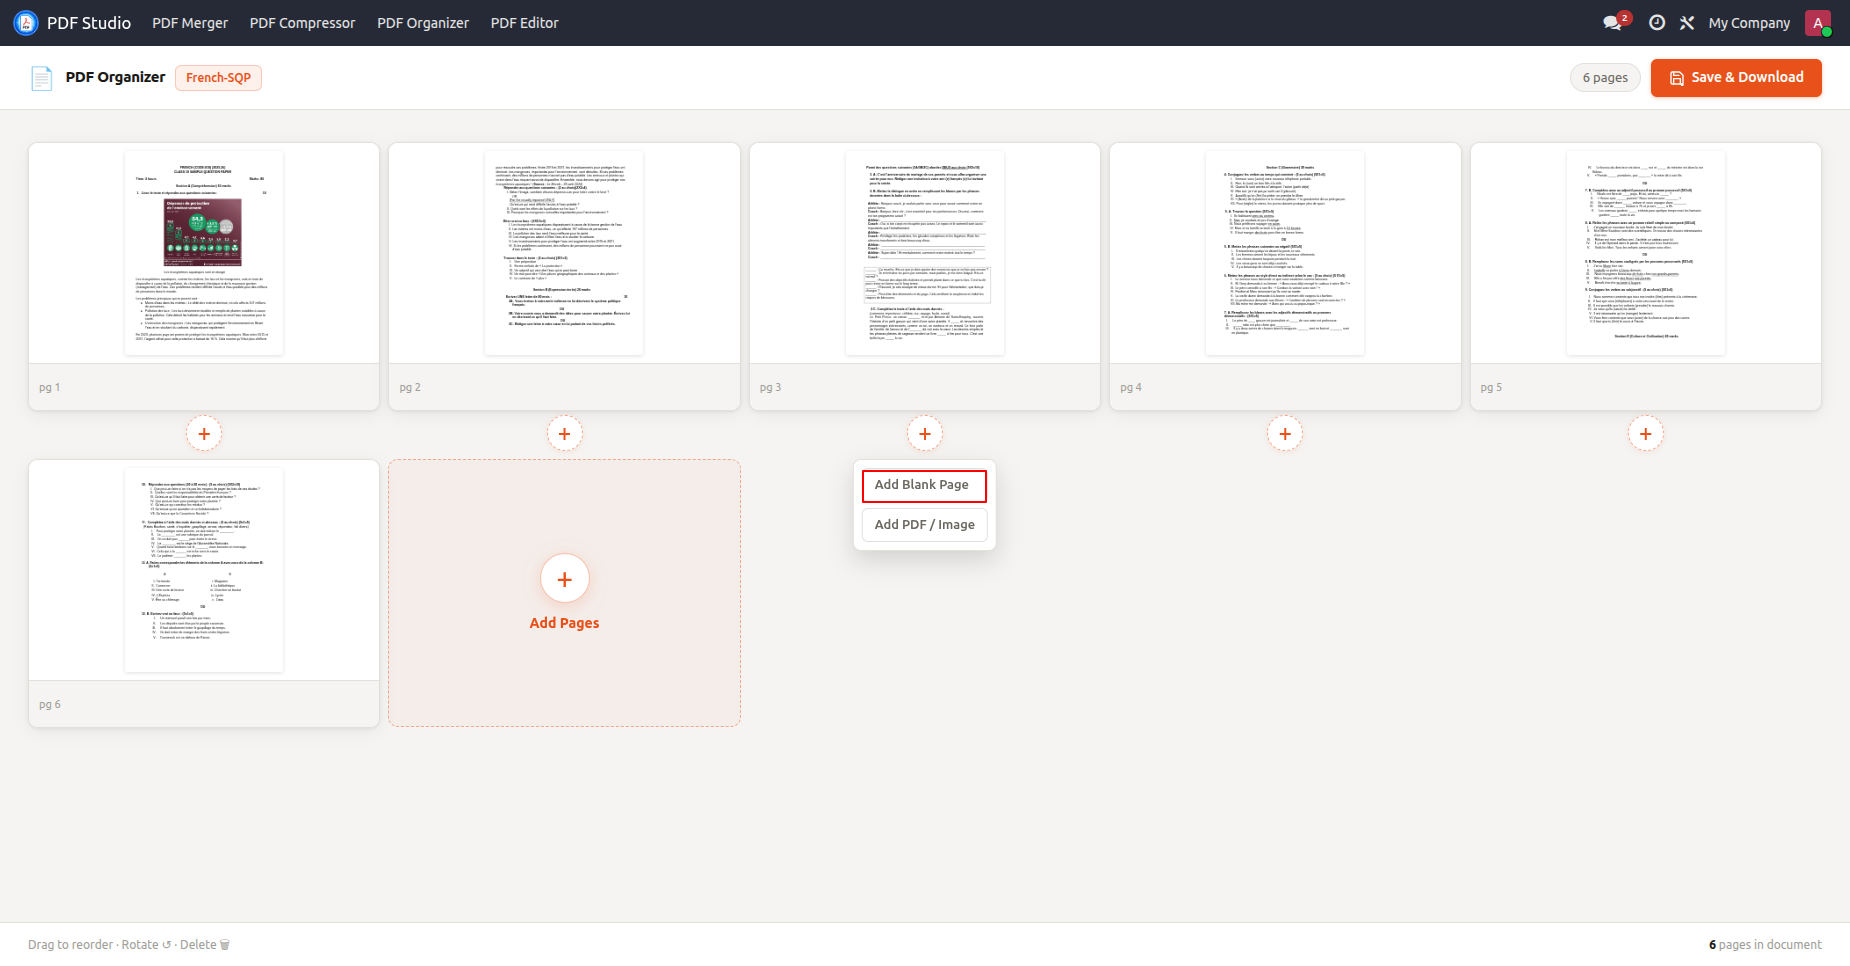Click the French-SQP file name tag
The width and height of the screenshot is (1850, 966).
[x=218, y=78]
